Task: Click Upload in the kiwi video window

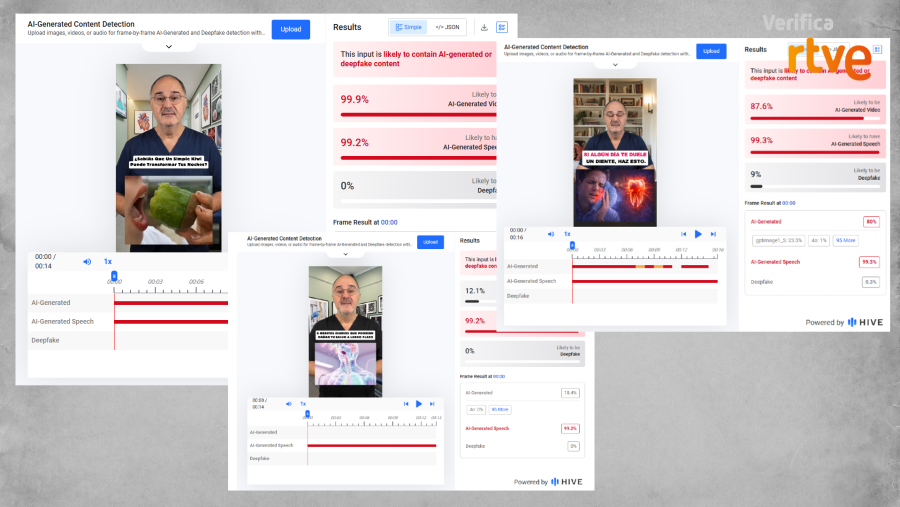Action: (x=290, y=29)
